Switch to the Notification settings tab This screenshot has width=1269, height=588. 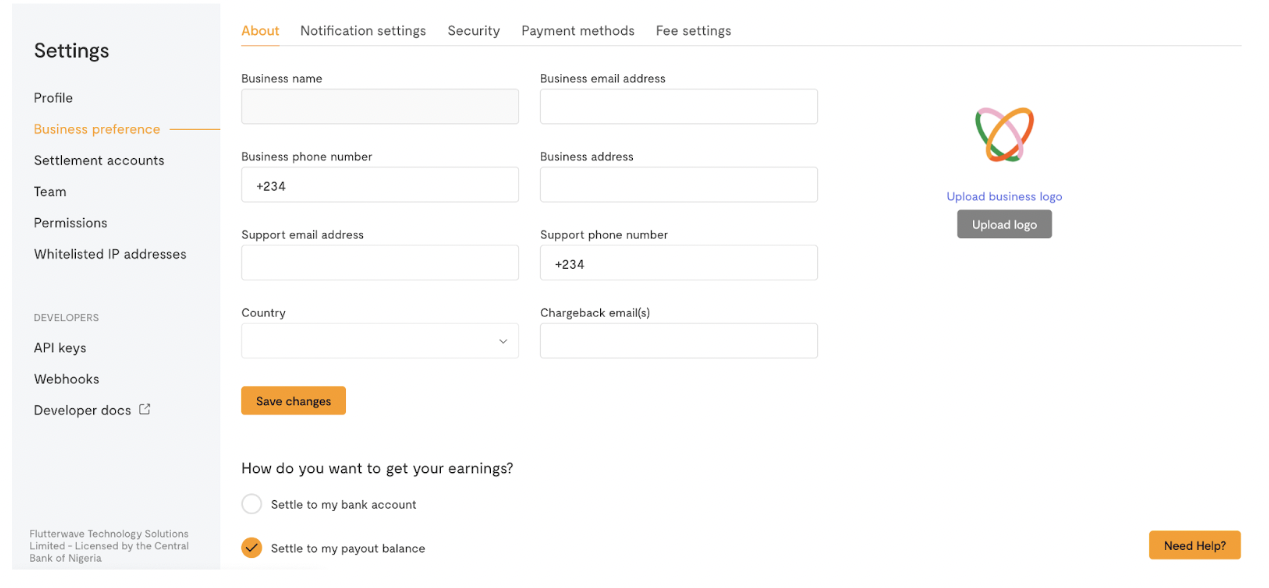(363, 31)
